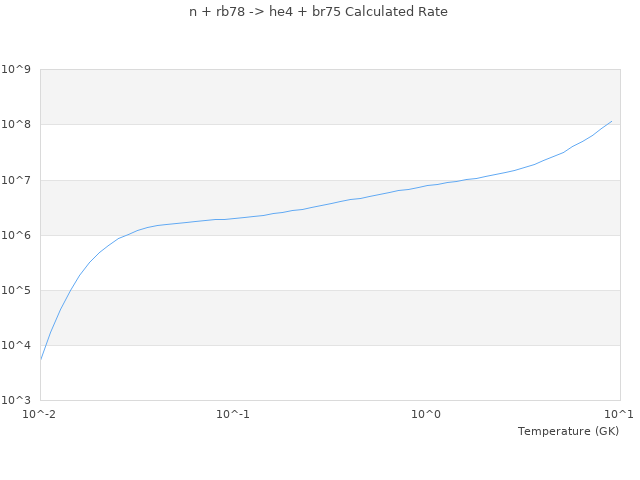Click the 10^9 y-axis tick label
Viewport: 640px width, 480px height.
point(17,70)
